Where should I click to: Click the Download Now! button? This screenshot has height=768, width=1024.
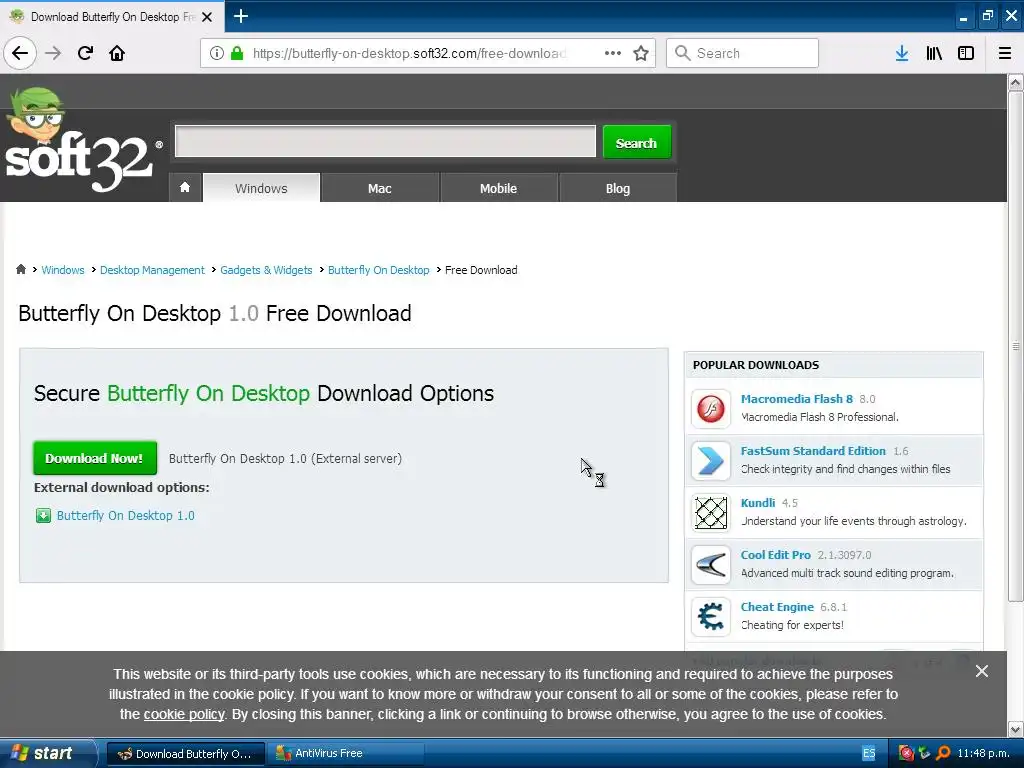[x=95, y=458]
